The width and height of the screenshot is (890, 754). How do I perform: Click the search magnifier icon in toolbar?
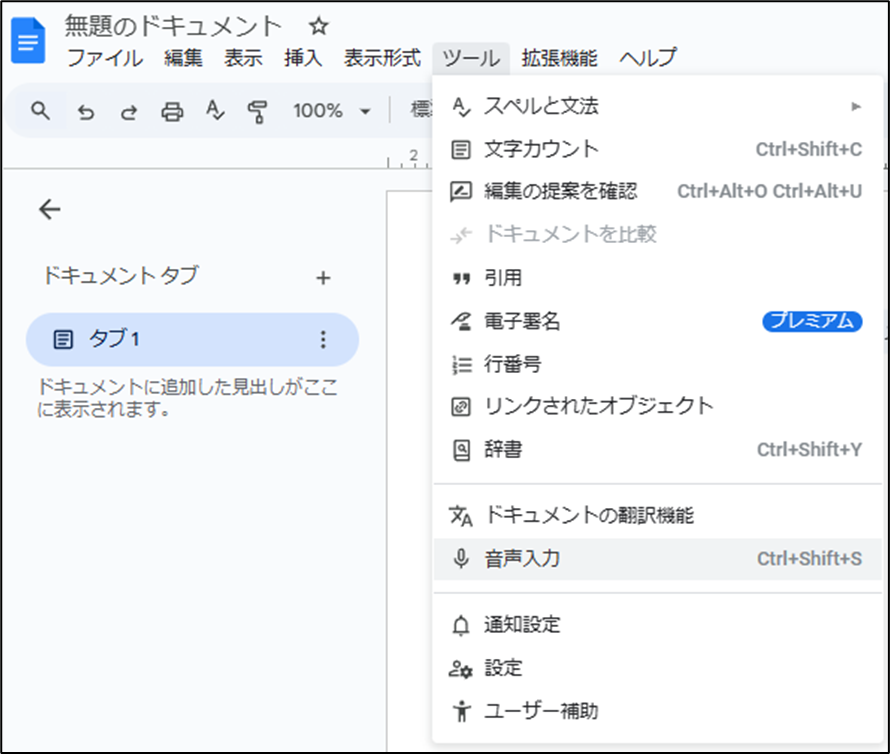[x=40, y=111]
